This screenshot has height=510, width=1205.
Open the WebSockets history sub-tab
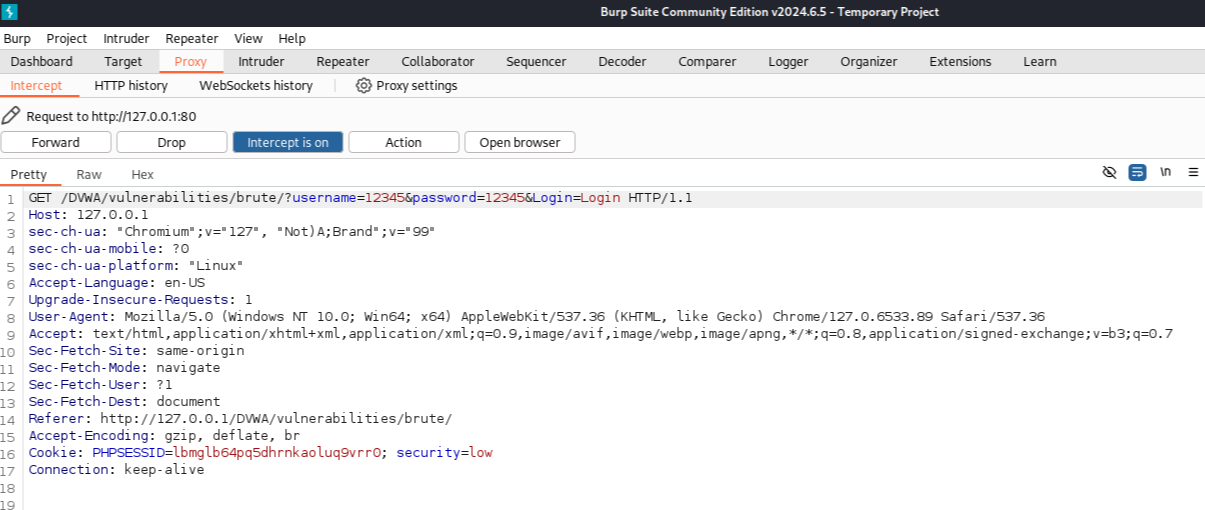(256, 86)
